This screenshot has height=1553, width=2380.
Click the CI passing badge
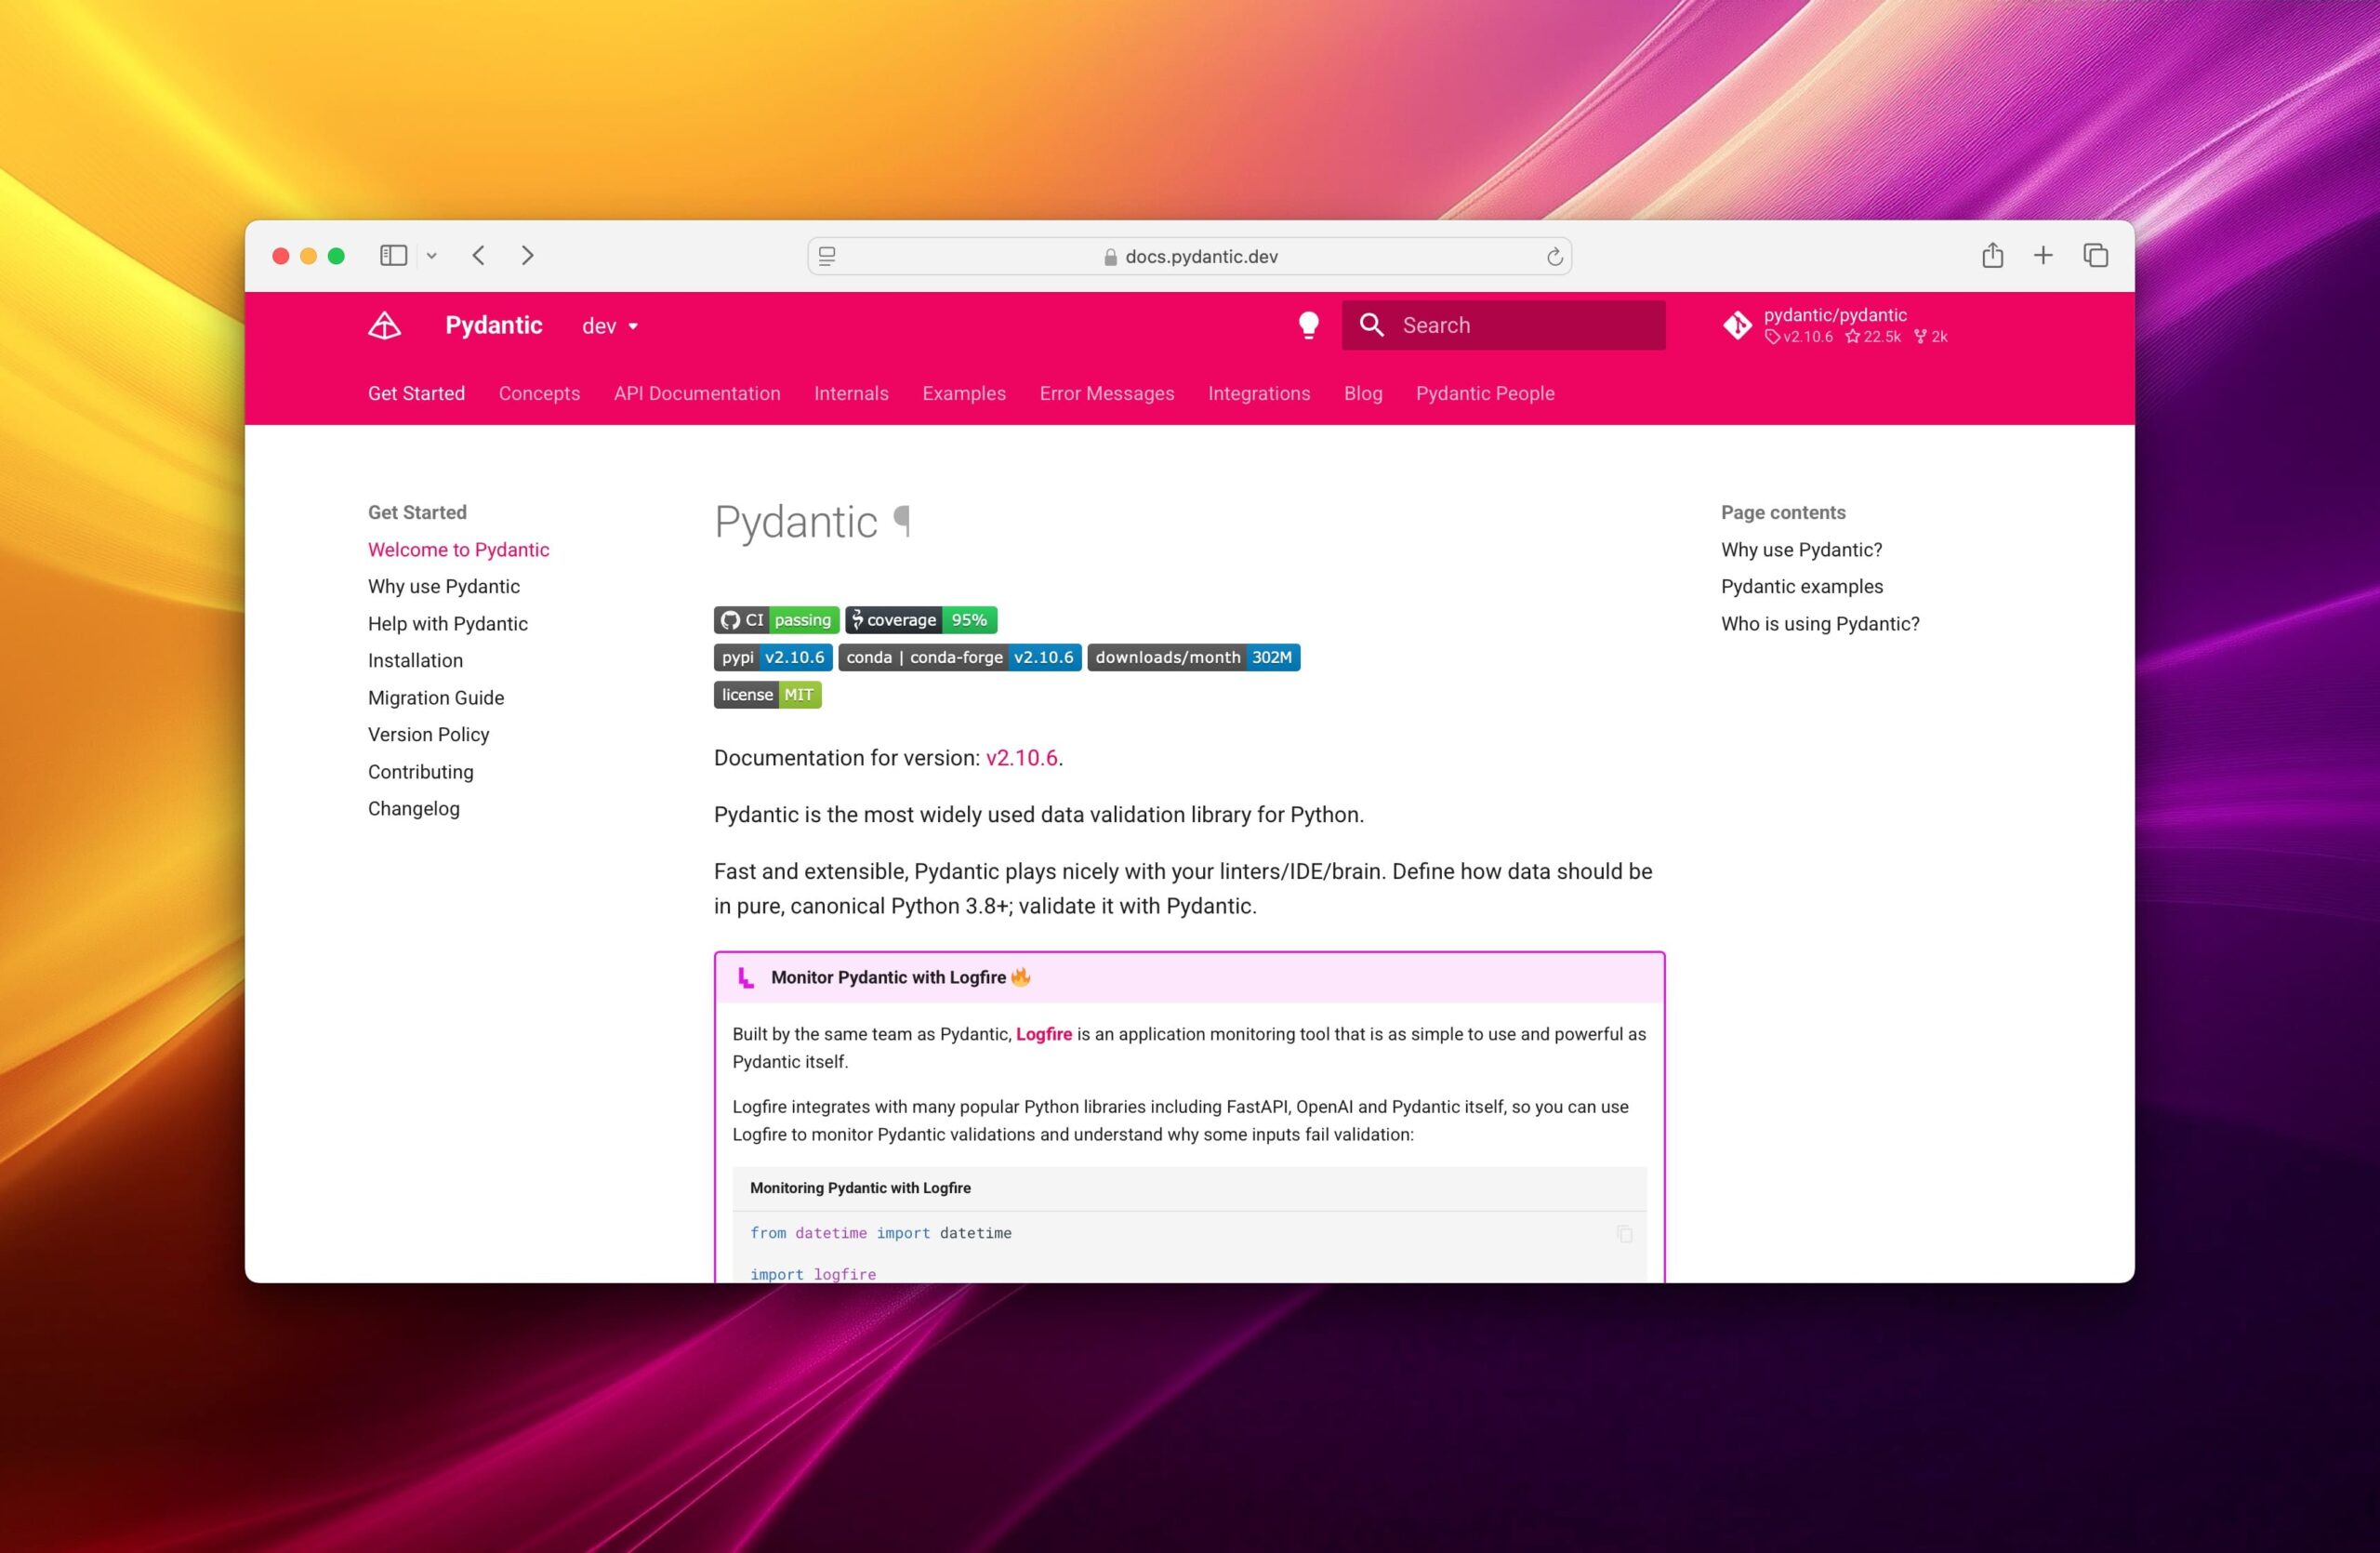(776, 620)
